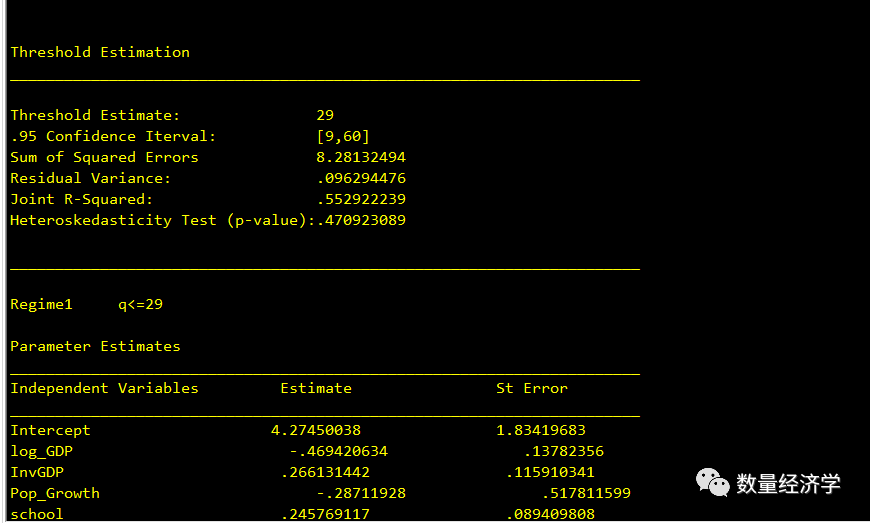The height and width of the screenshot is (523, 870).
Task: Click the WeChat logo watermark icon
Action: [x=712, y=483]
